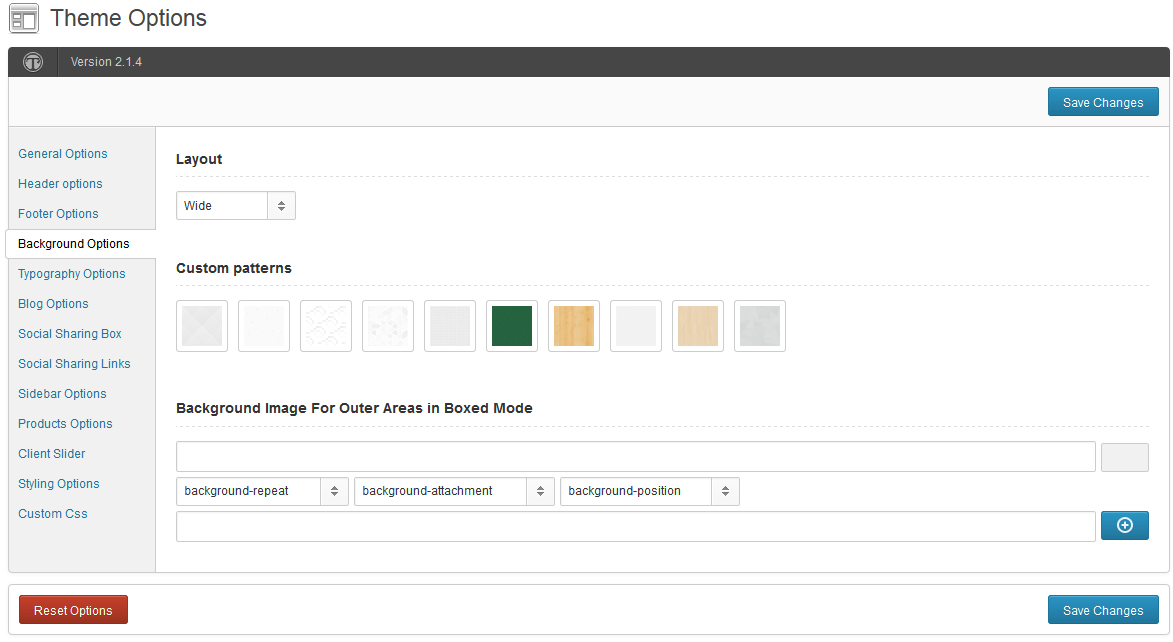Click the background image URL field

636,456
